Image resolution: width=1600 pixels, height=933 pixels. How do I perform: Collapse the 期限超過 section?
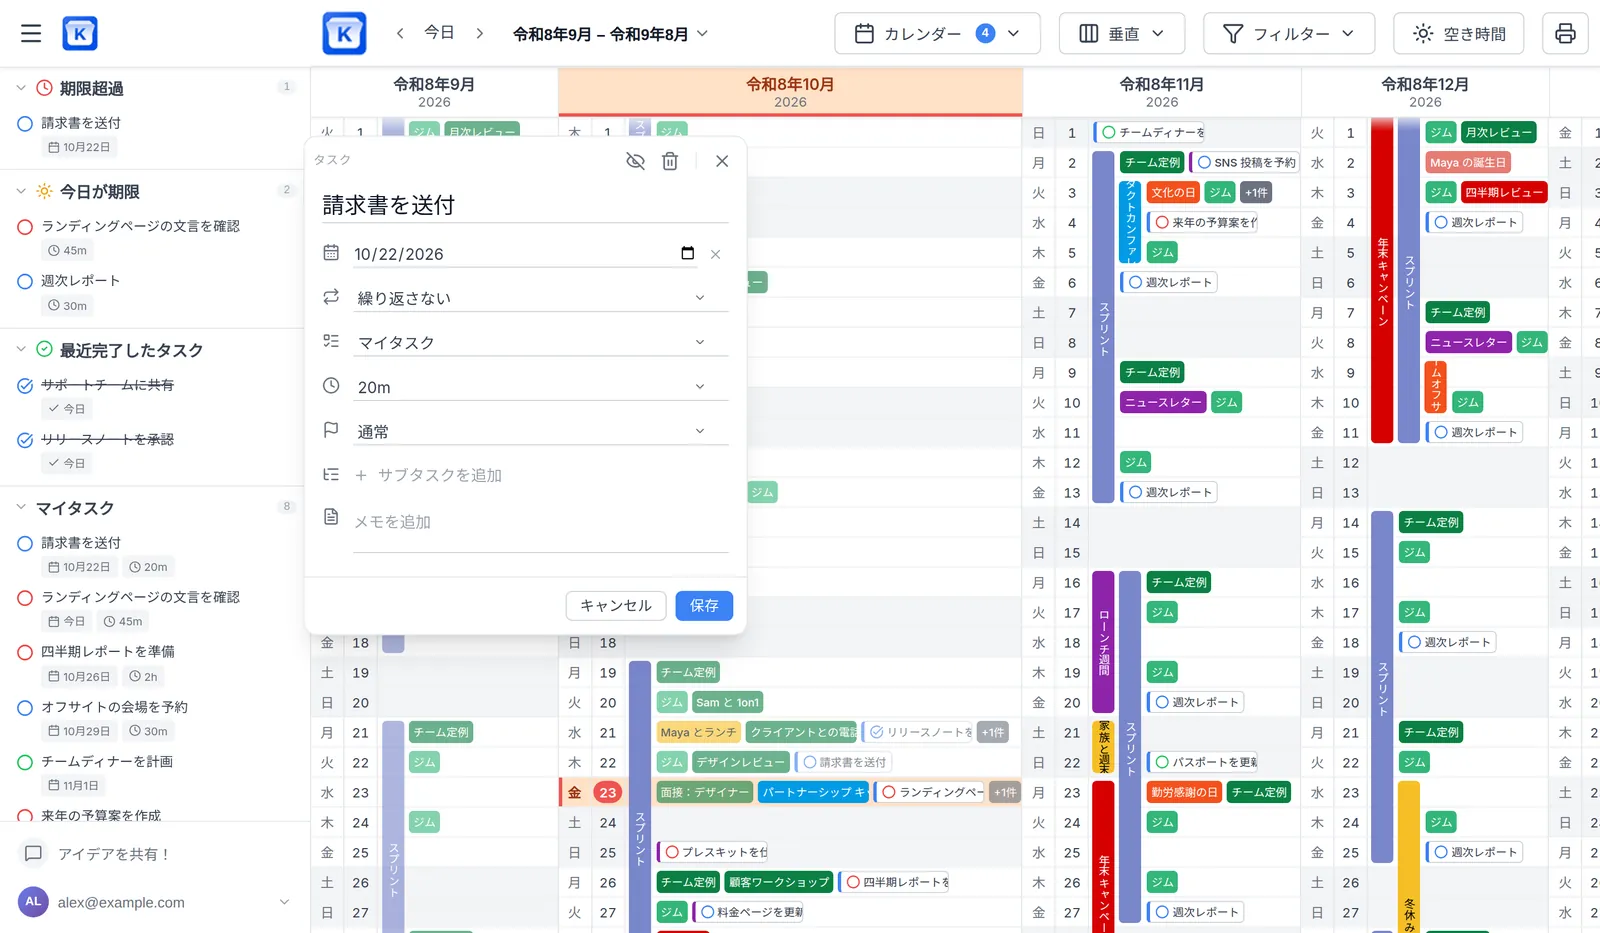click(x=20, y=88)
